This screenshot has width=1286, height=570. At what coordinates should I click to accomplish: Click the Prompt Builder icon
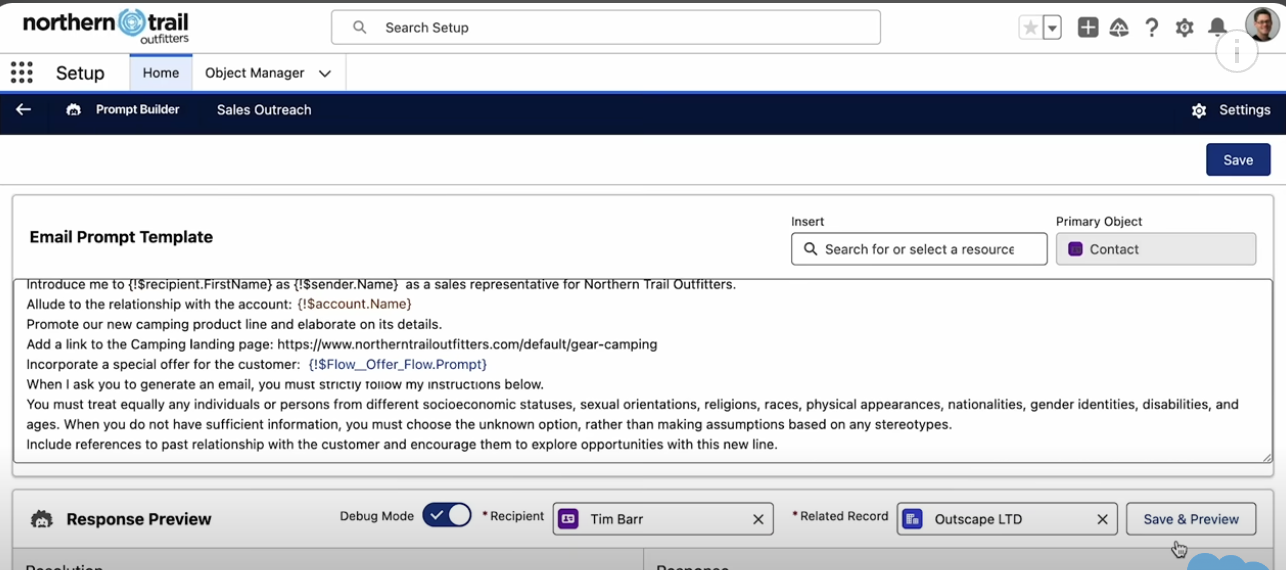coord(73,110)
